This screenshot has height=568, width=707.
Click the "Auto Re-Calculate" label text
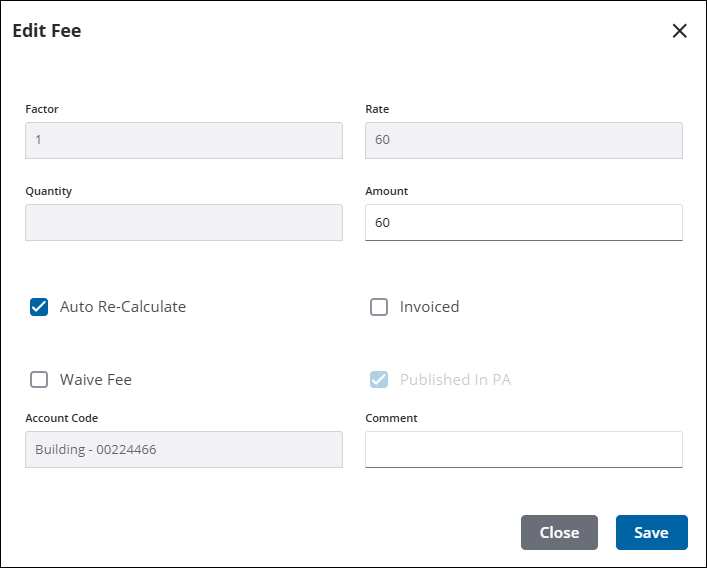tap(123, 307)
